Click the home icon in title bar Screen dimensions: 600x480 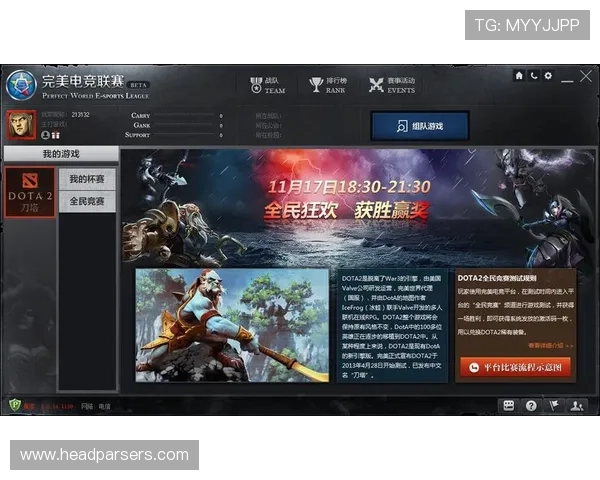[519, 75]
